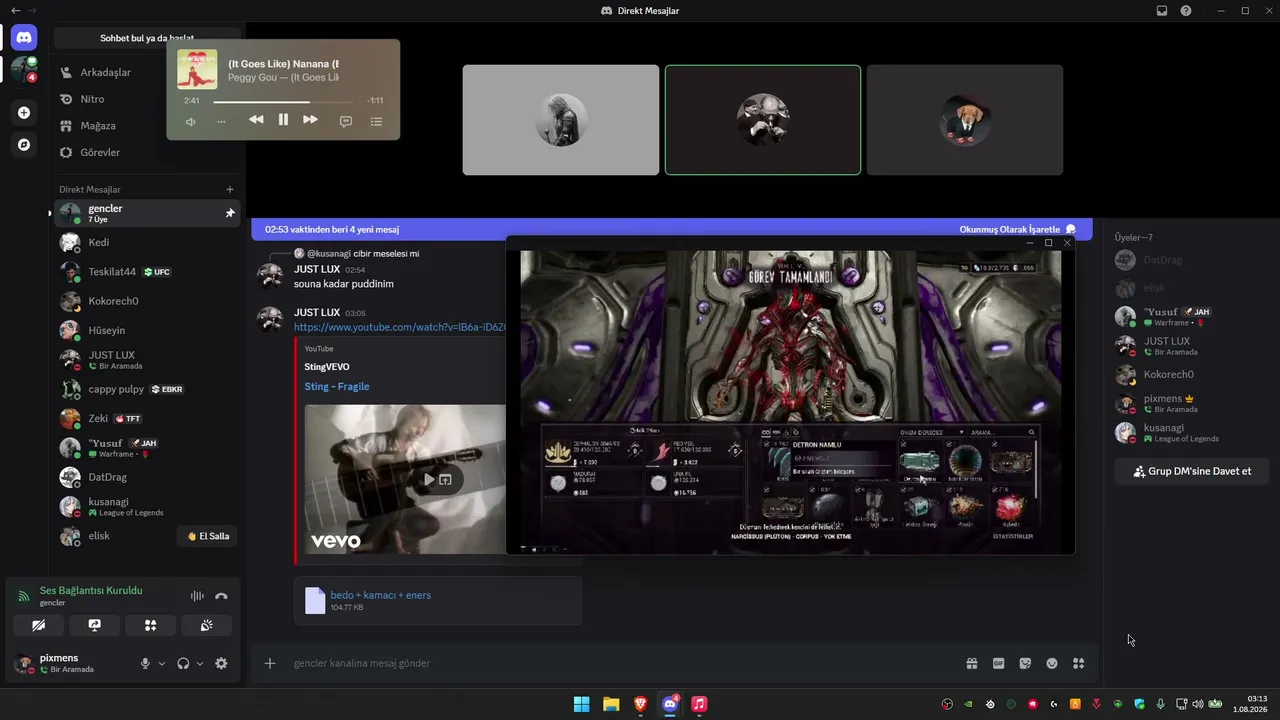Open the soundboard in voice panel
The width and height of the screenshot is (1280, 720).
pyautogui.click(x=207, y=625)
